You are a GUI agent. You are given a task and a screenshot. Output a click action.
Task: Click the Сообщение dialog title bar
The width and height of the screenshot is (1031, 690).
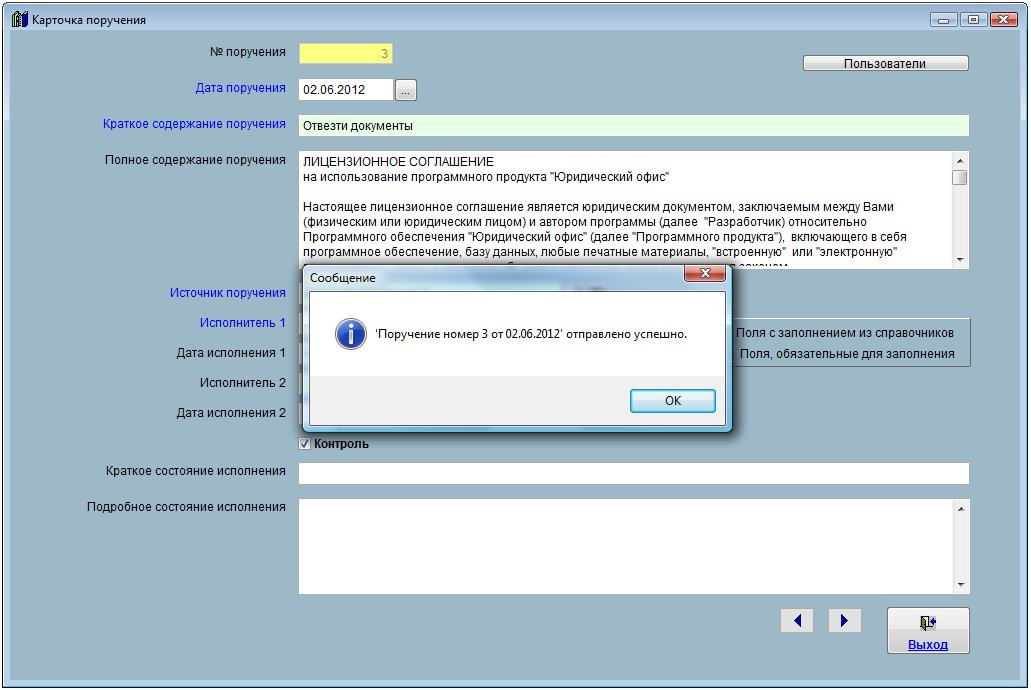point(493,277)
